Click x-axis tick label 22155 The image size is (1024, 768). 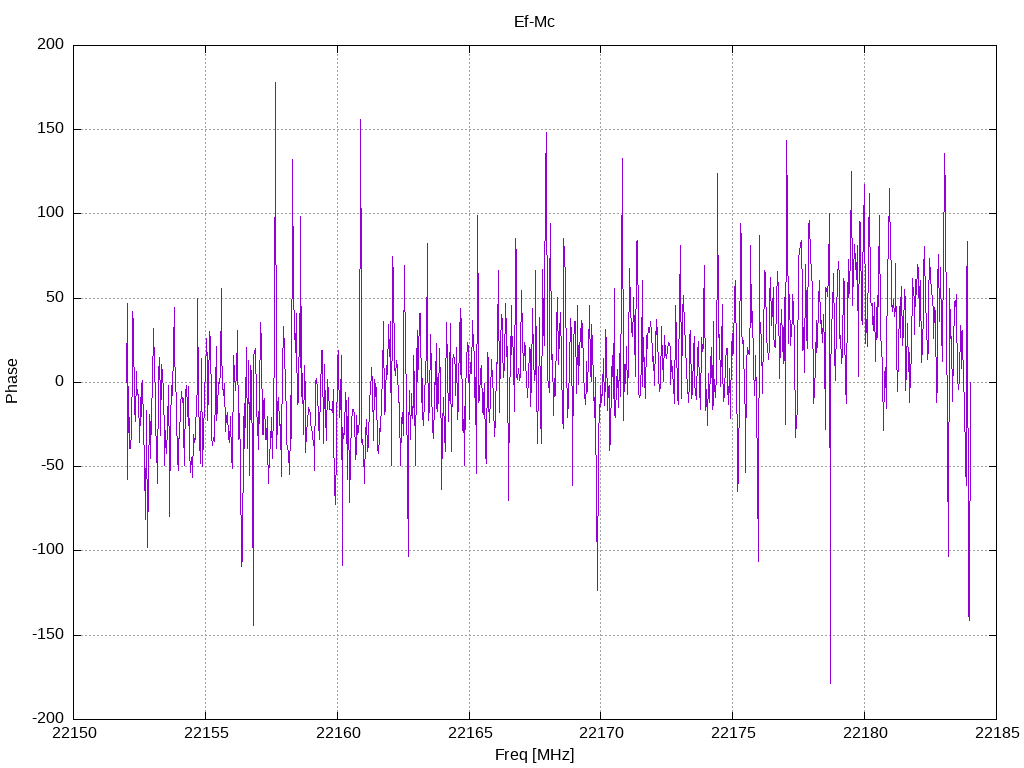pos(206,733)
